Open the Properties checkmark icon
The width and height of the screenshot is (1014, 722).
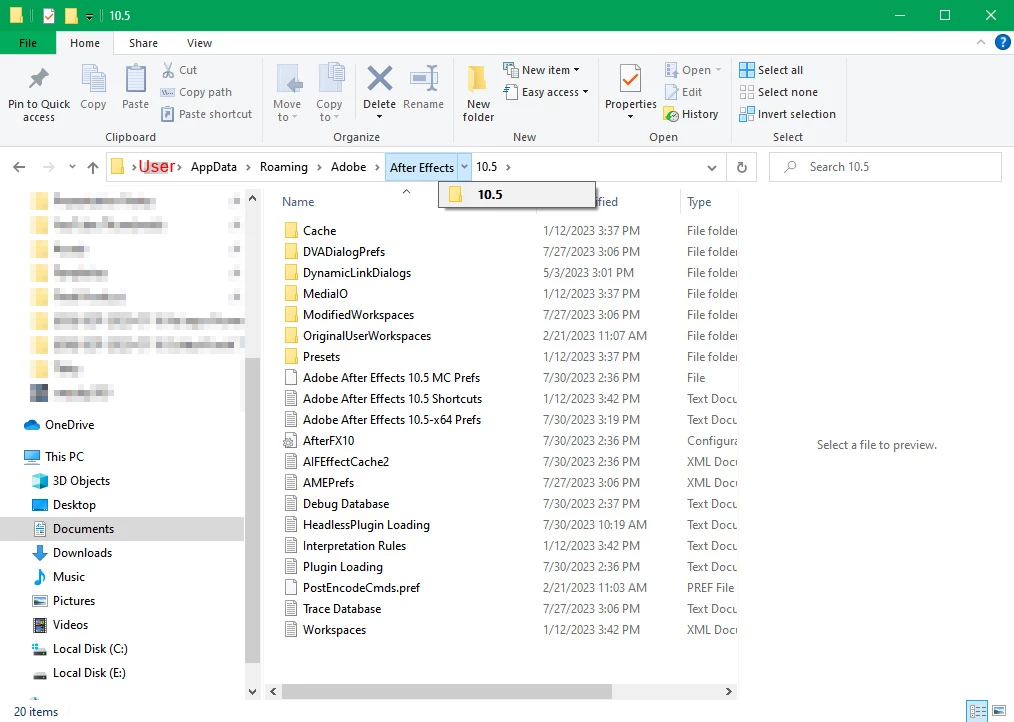click(x=630, y=80)
